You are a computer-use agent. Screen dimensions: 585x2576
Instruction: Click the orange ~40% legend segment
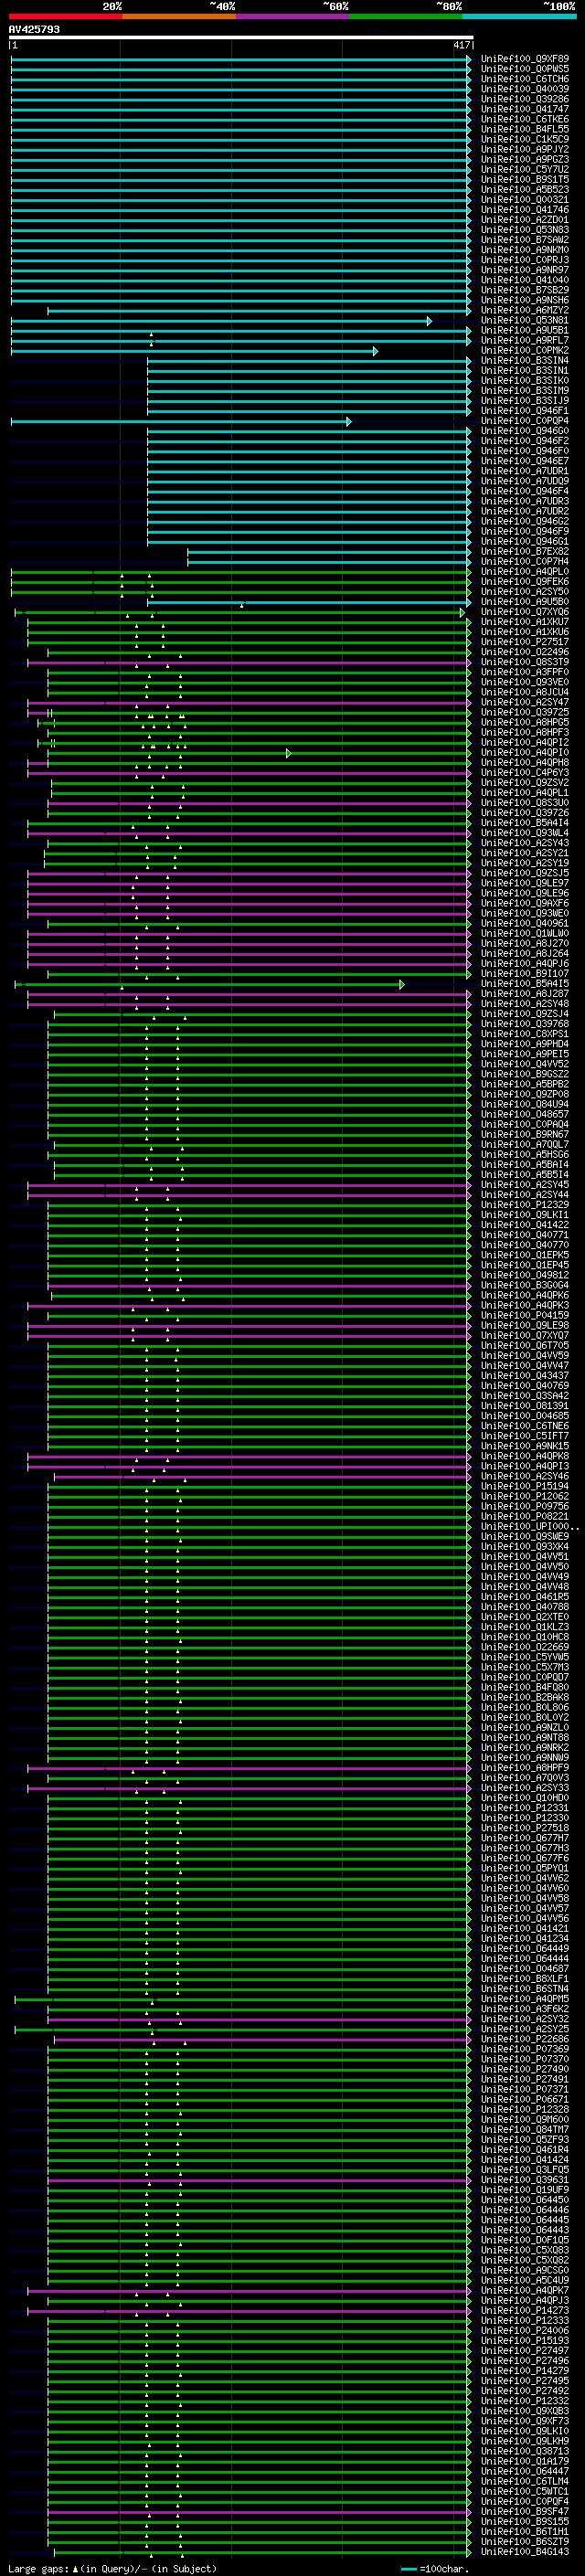pyautogui.click(x=179, y=16)
